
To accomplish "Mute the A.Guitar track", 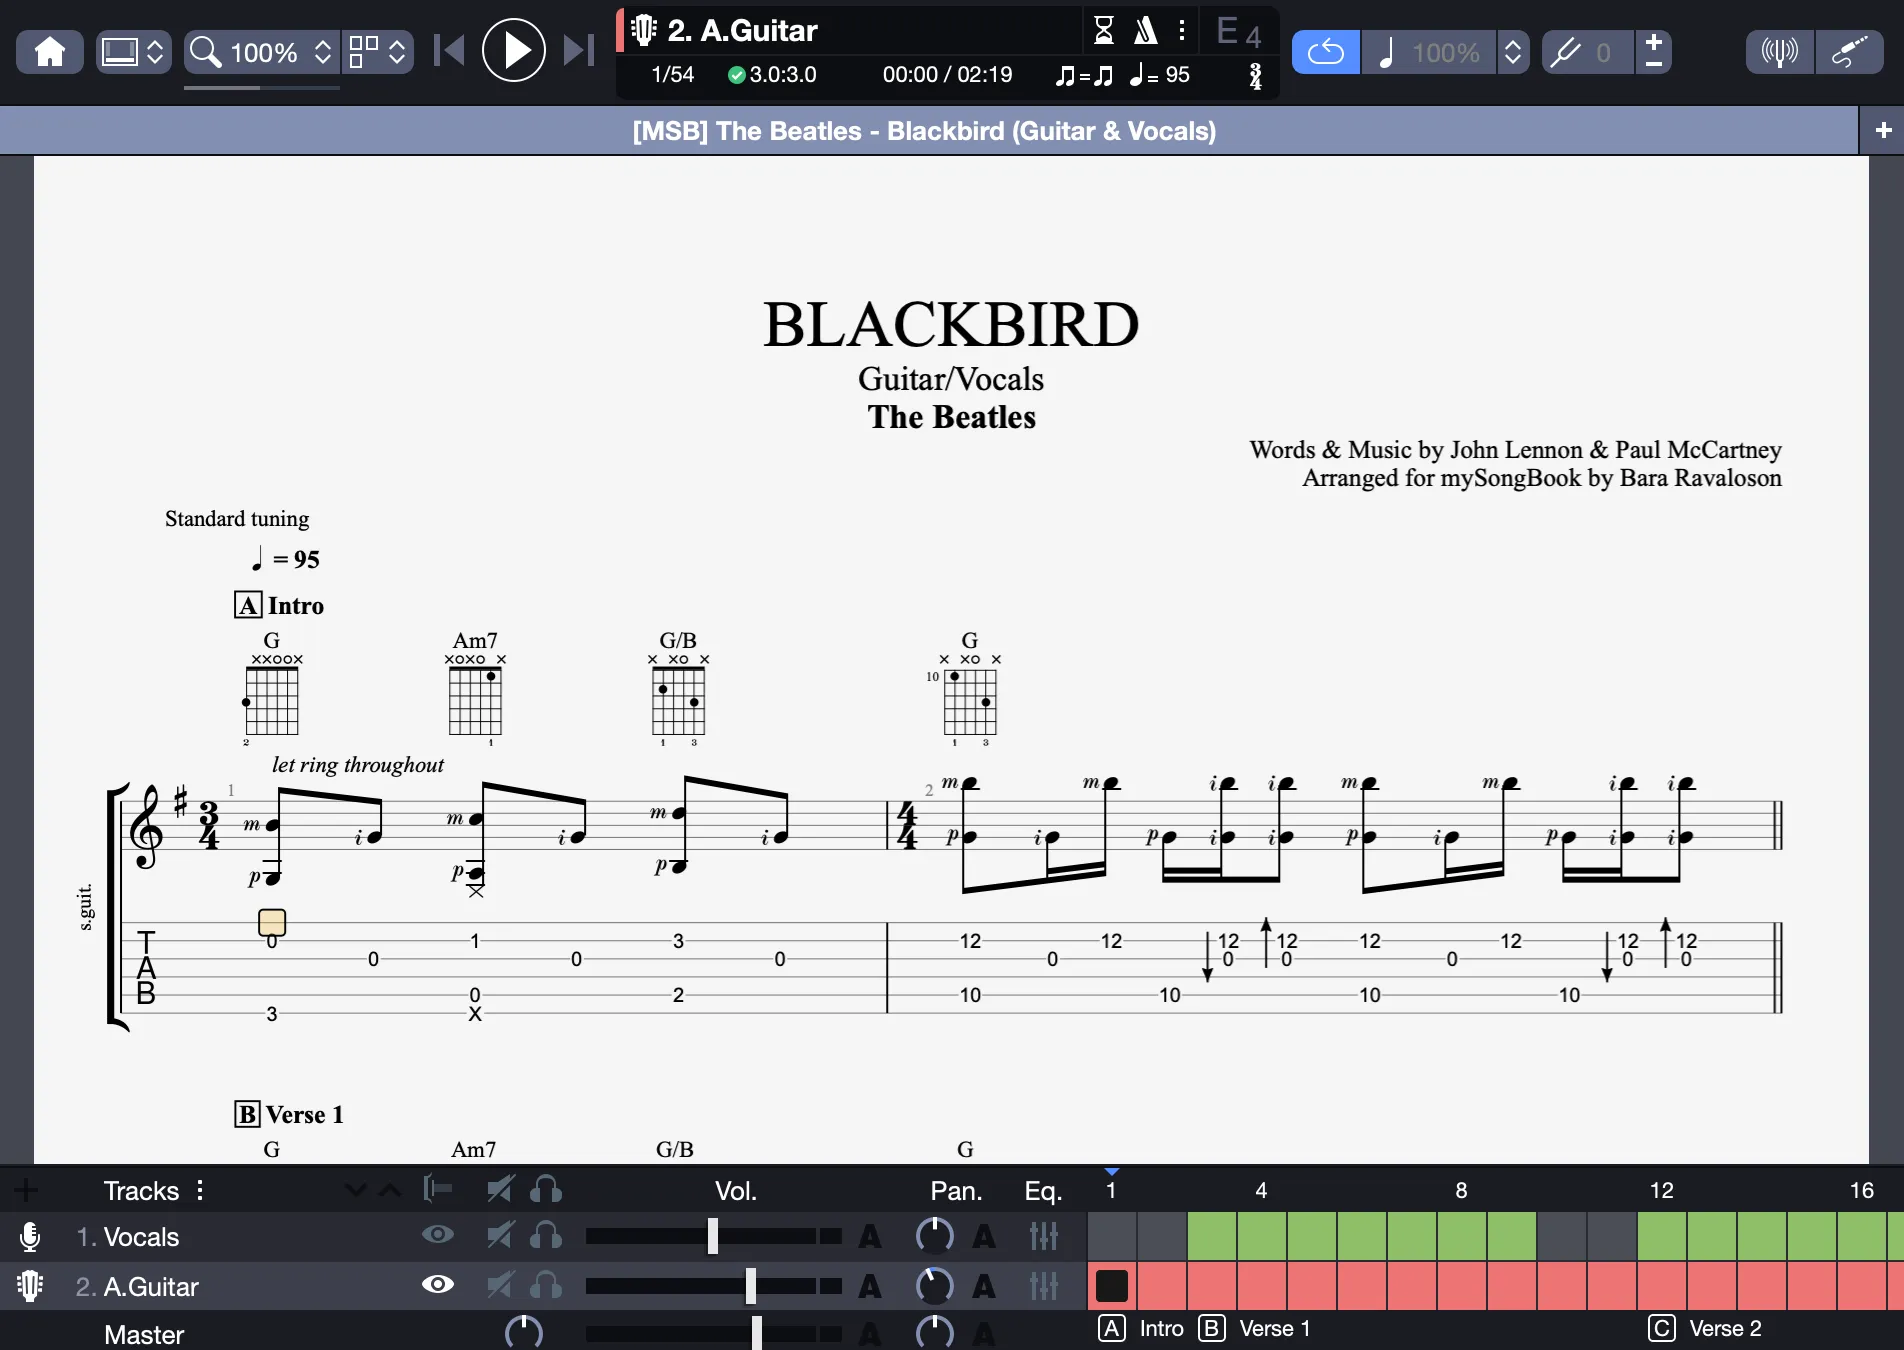I will [x=499, y=1285].
